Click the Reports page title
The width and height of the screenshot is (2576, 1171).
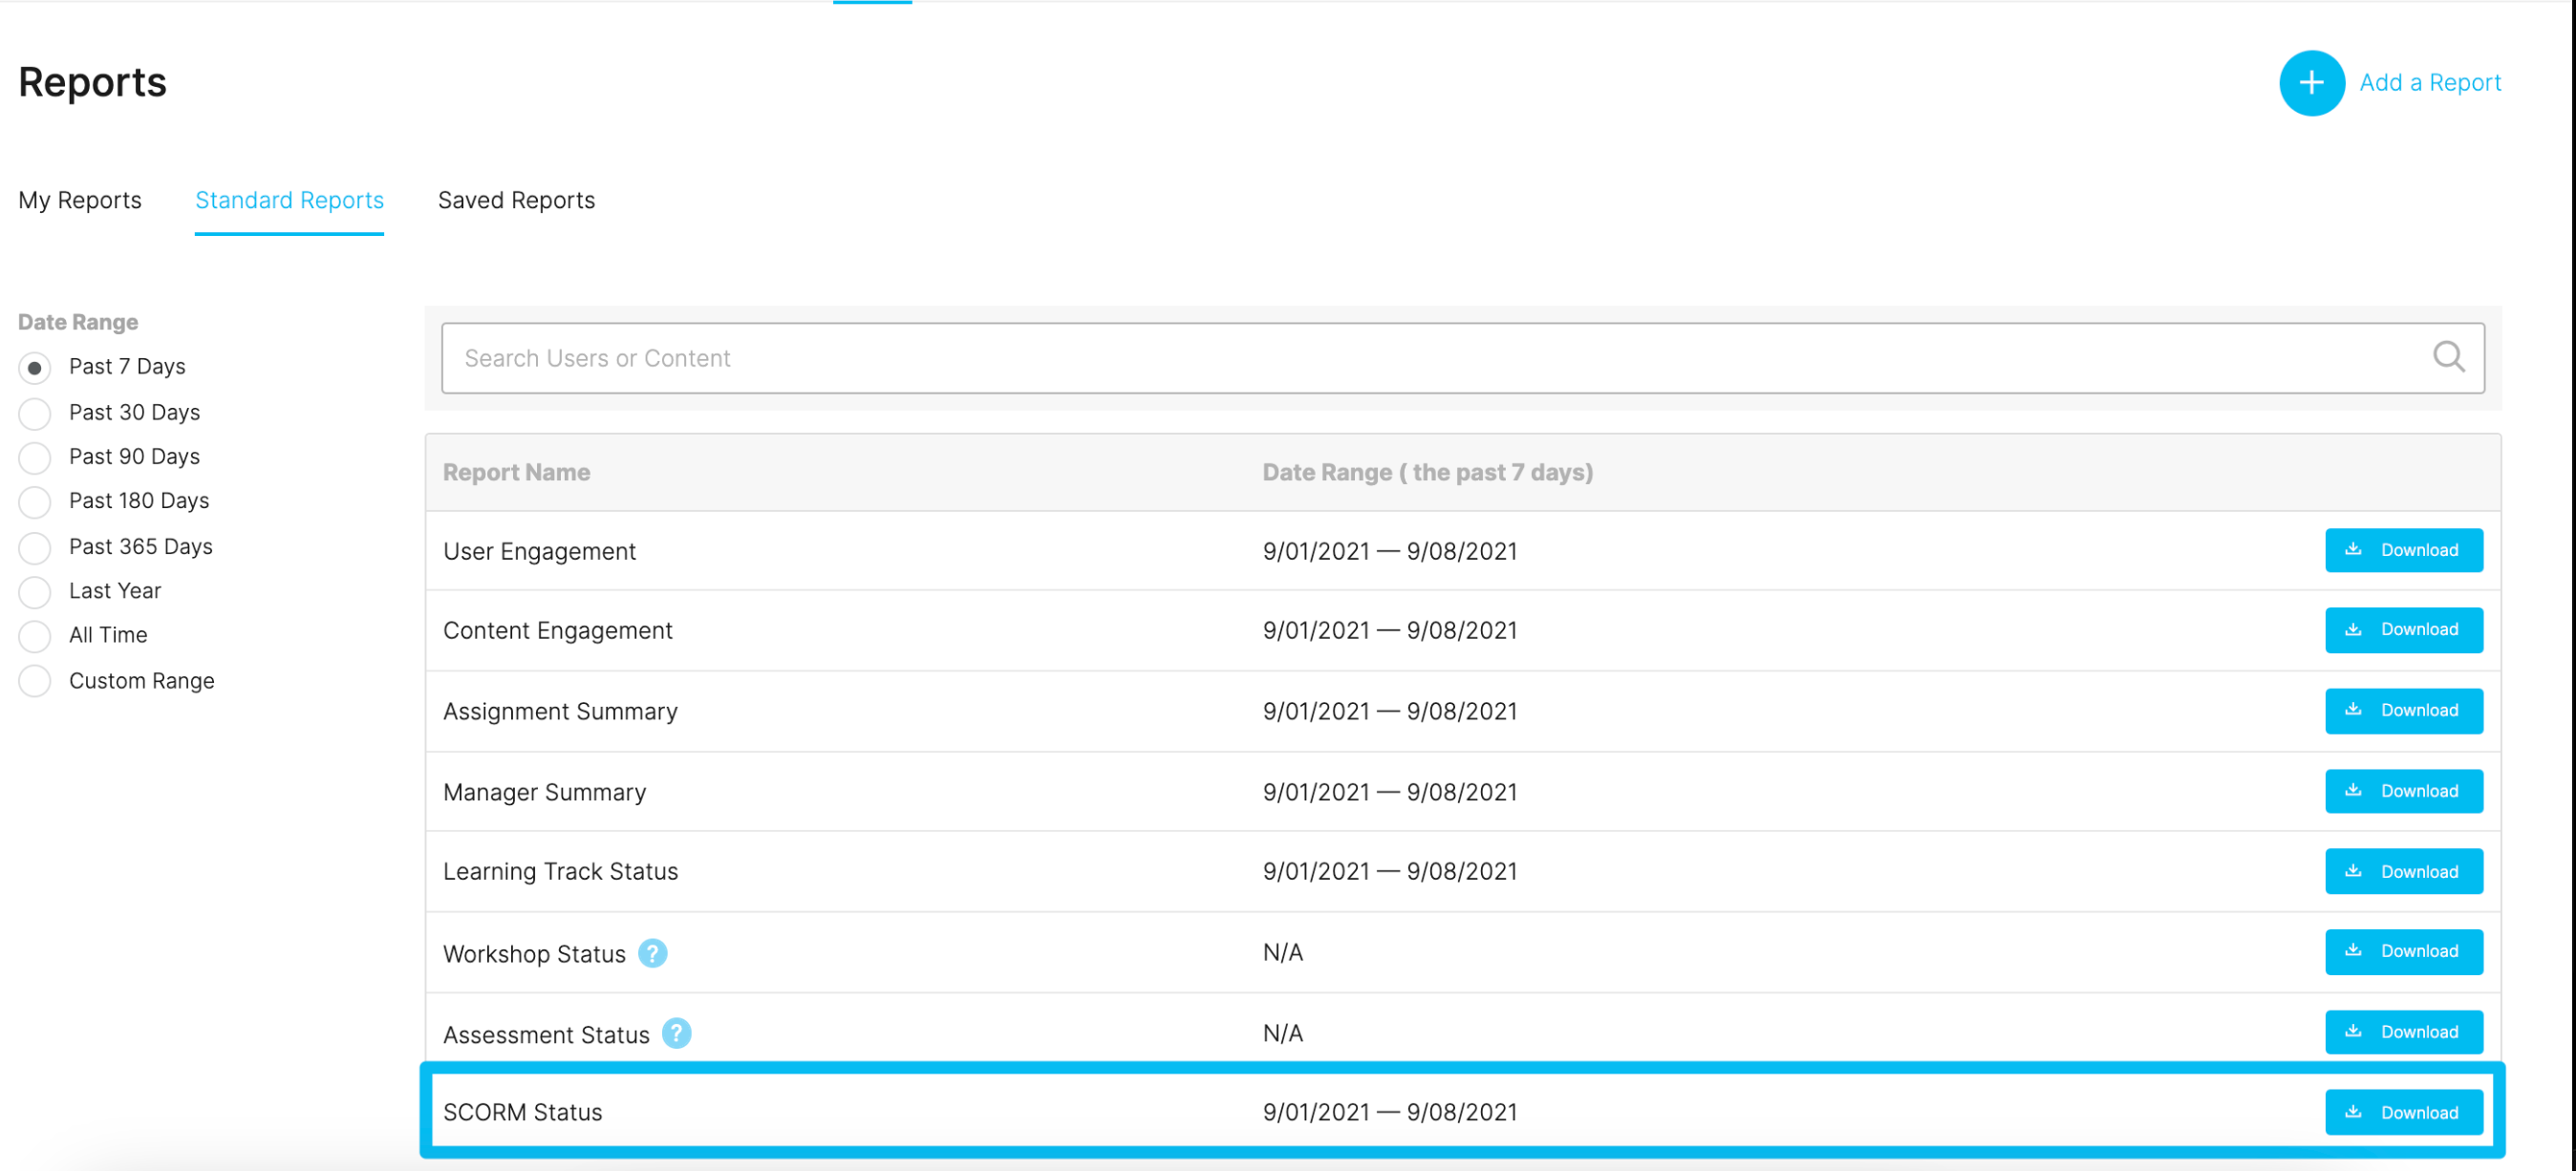click(92, 82)
